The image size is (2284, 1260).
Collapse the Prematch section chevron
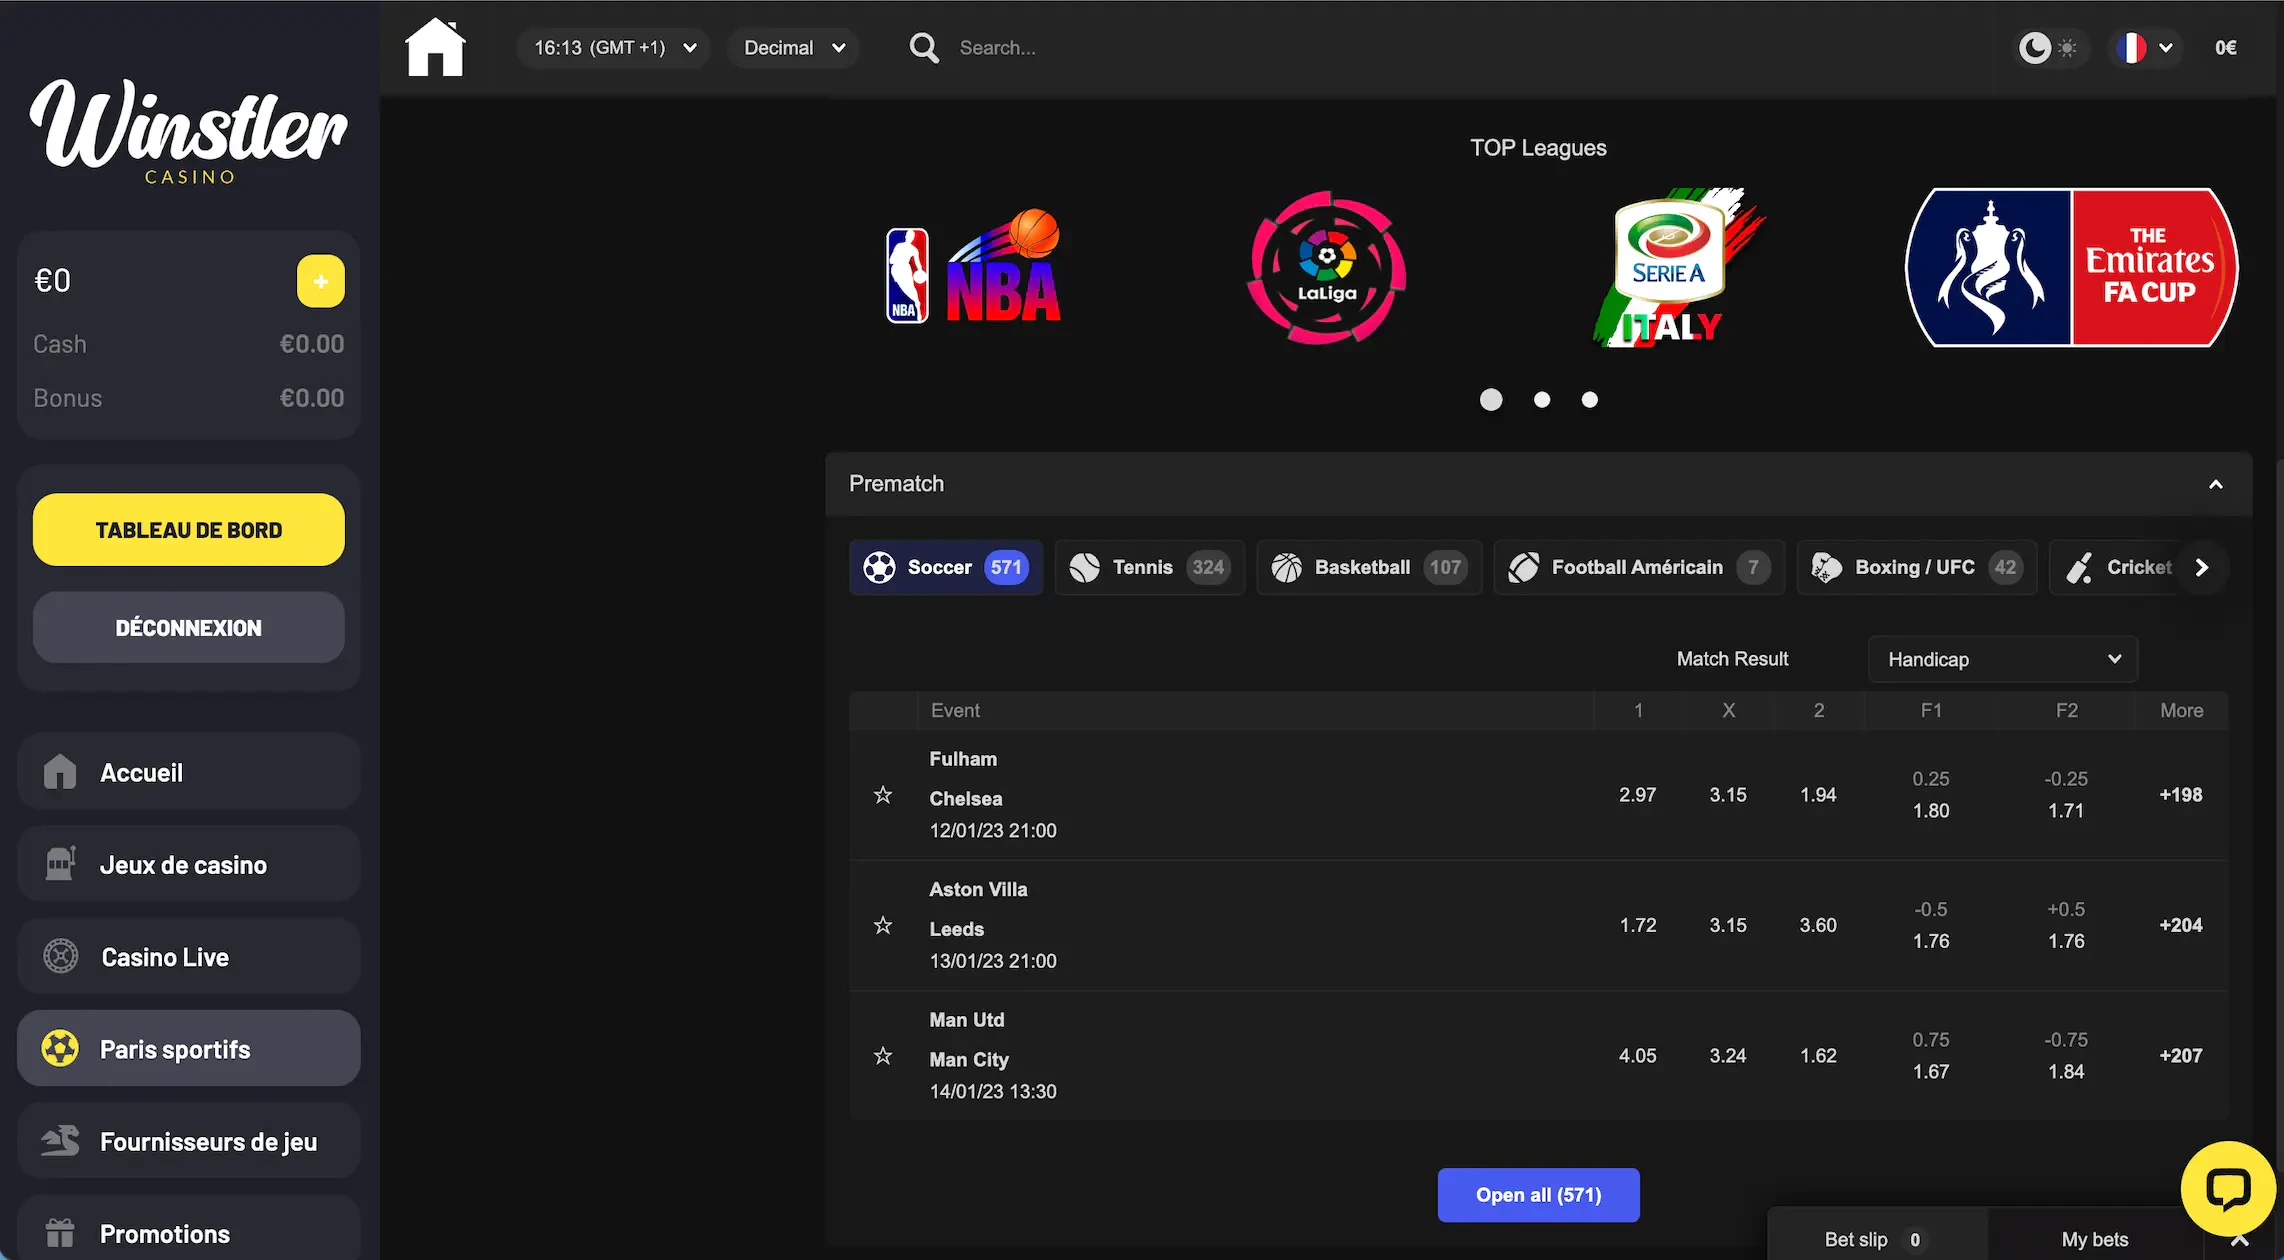pyautogui.click(x=2216, y=484)
